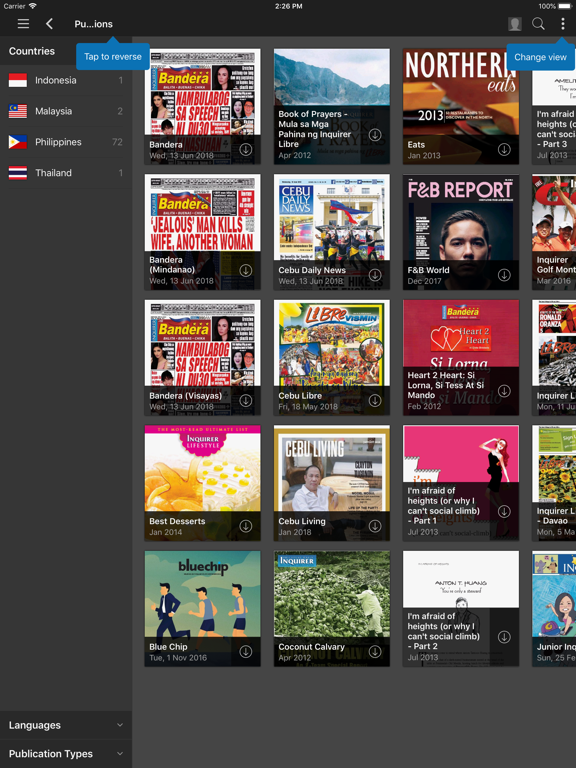Expand the Publication Types section
This screenshot has height=768, width=576.
66,754
